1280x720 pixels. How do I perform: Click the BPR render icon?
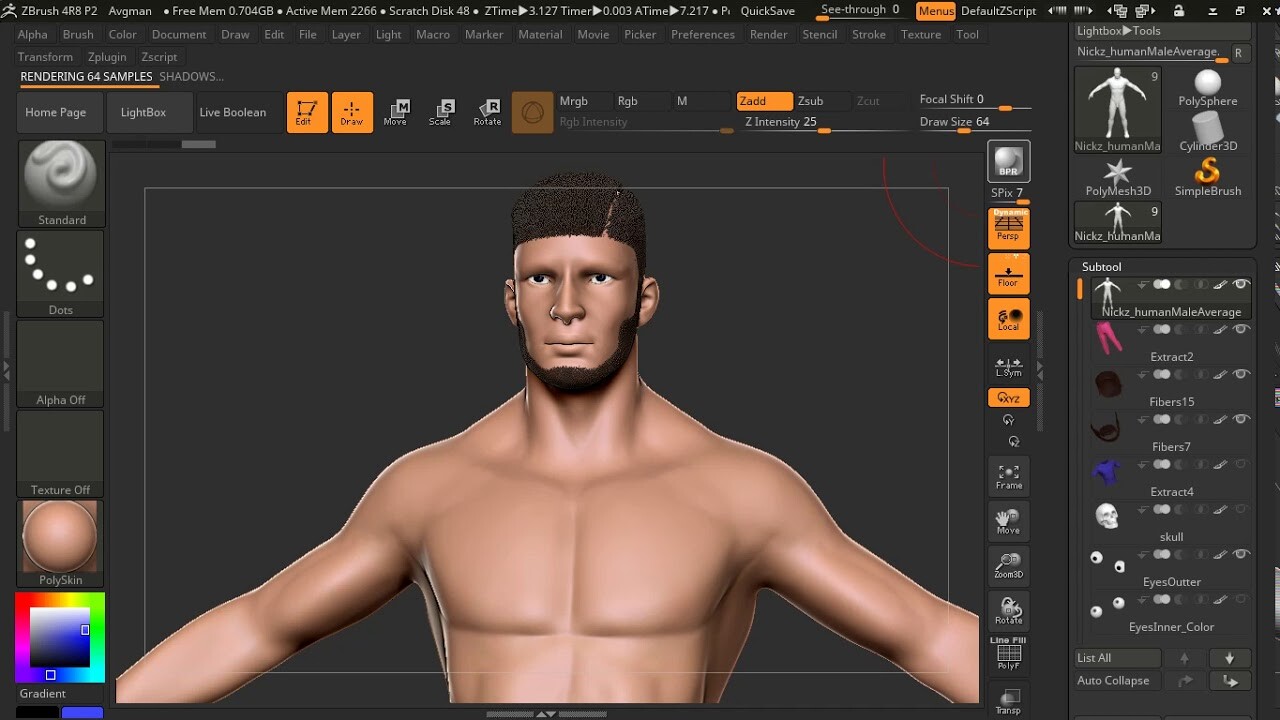pyautogui.click(x=1007, y=158)
